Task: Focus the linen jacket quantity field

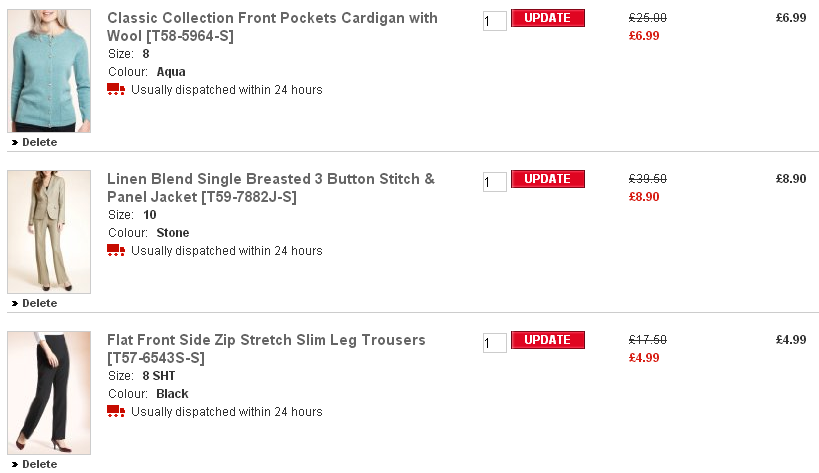Action: point(494,182)
